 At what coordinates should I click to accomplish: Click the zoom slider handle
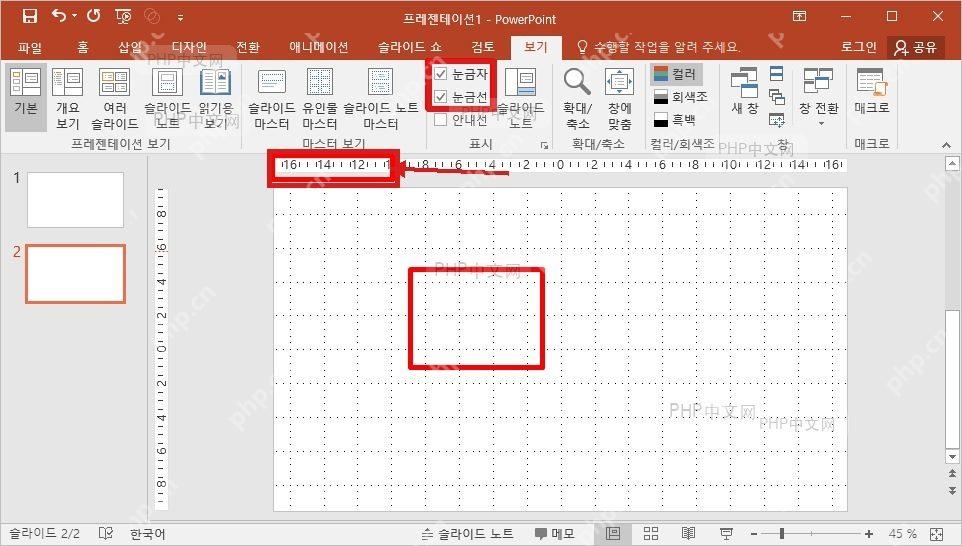pyautogui.click(x=782, y=534)
